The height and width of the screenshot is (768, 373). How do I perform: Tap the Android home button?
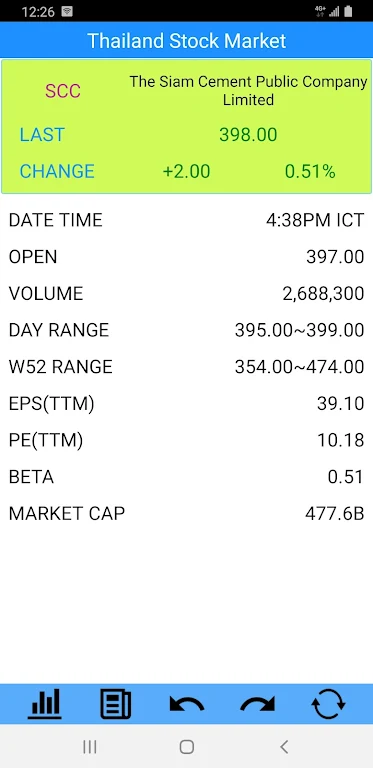click(186, 746)
